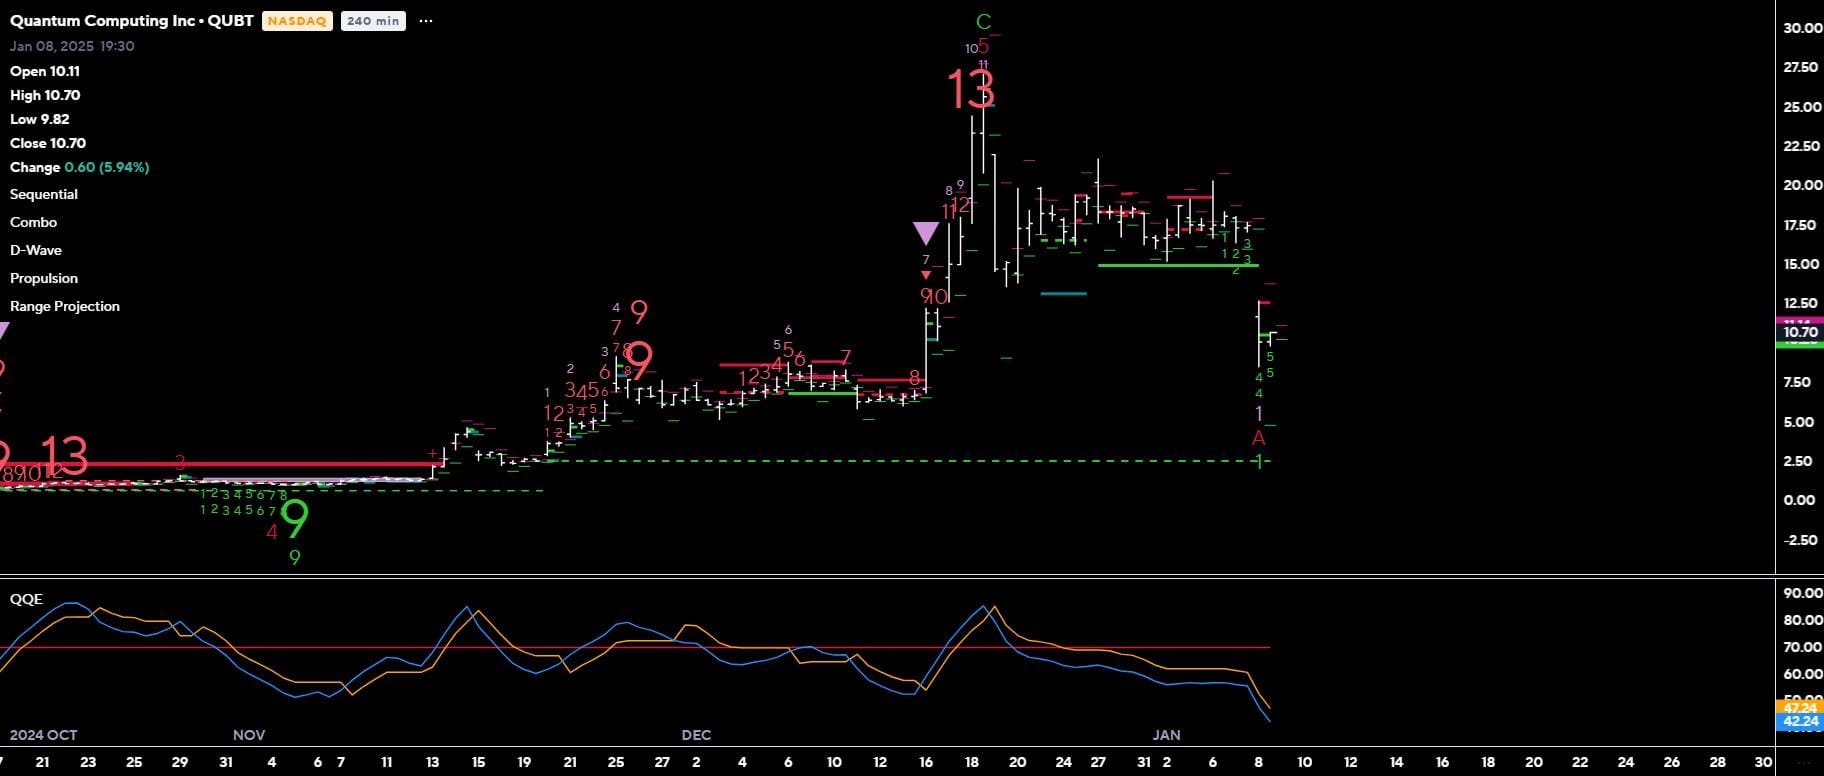Image resolution: width=1824 pixels, height=776 pixels.
Task: Click the DEC month label on time axis
Action: coord(696,735)
